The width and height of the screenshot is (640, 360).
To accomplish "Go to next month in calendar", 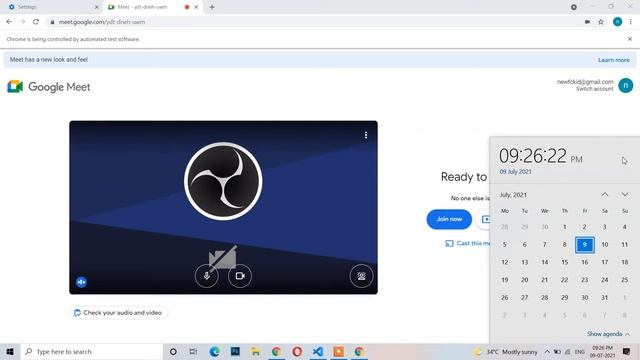I will [625, 195].
